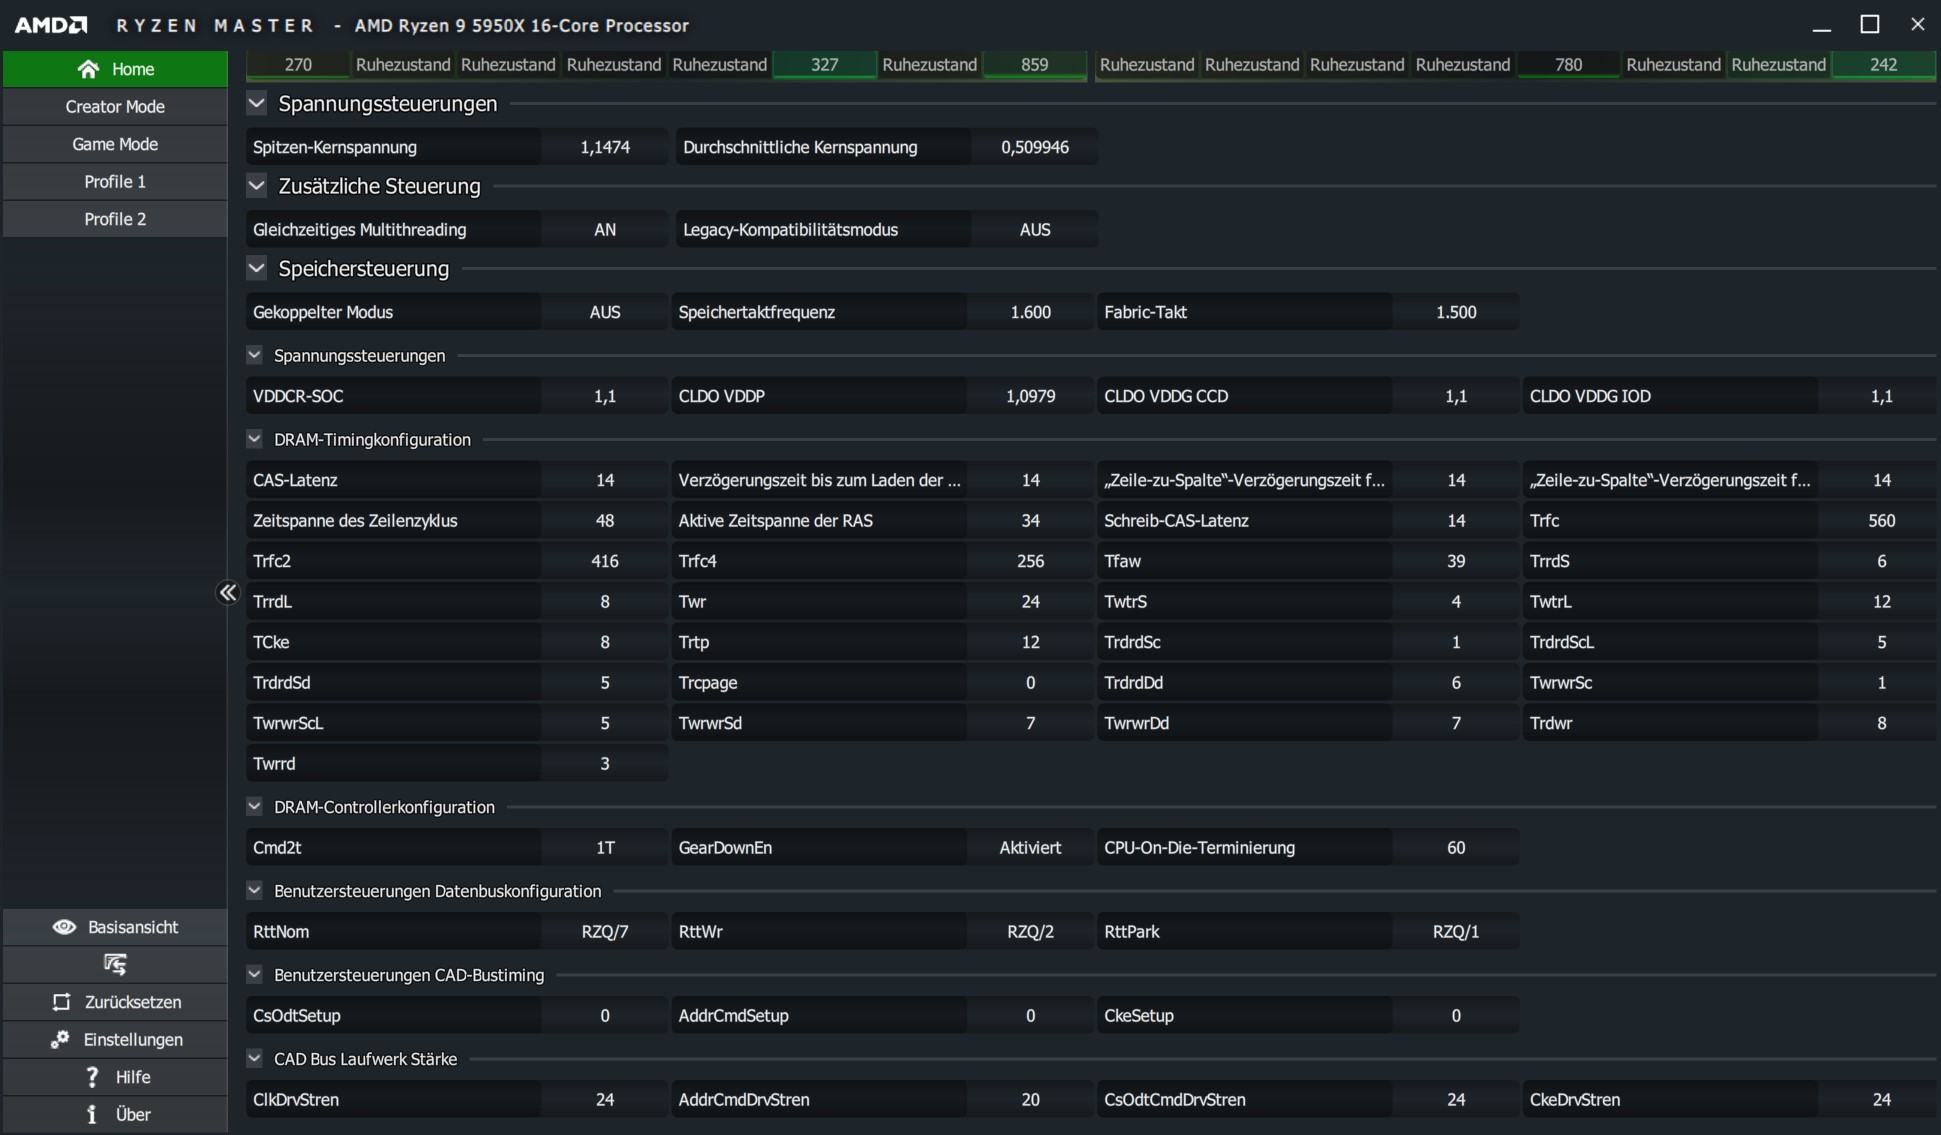The height and width of the screenshot is (1135, 1941).
Task: Click the Einstellungen gear icon
Action: (x=60, y=1040)
